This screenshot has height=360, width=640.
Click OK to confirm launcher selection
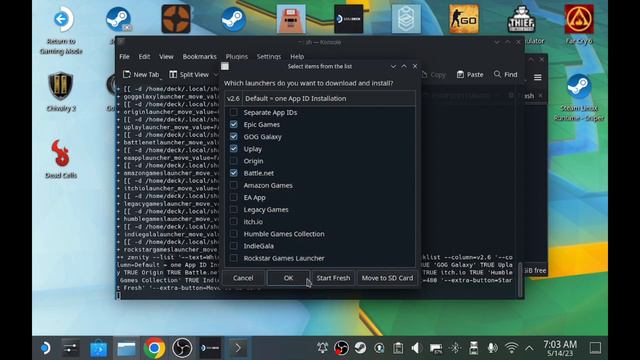coord(288,278)
